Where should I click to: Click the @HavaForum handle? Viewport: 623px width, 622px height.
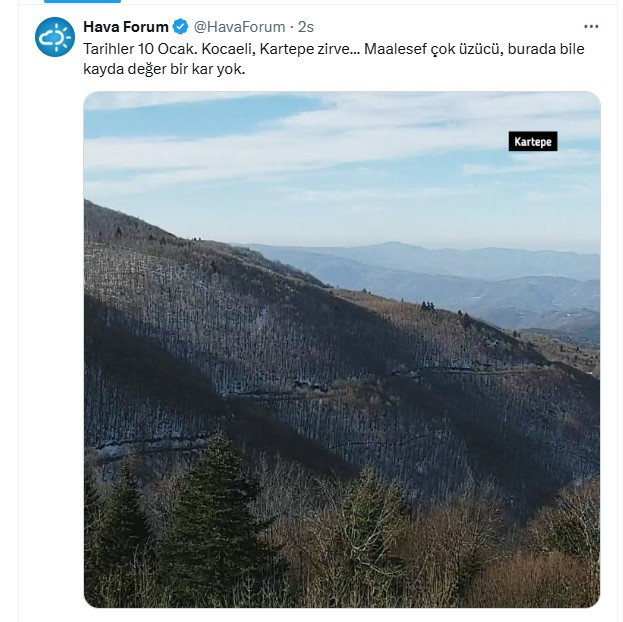[x=238, y=26]
